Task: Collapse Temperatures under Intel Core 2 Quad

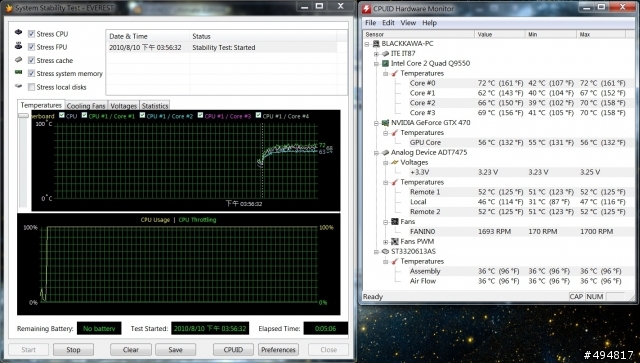Action: click(386, 73)
